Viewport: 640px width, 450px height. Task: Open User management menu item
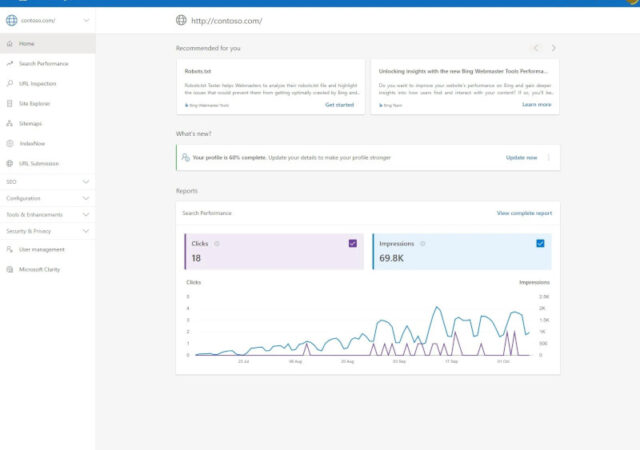tap(48, 250)
